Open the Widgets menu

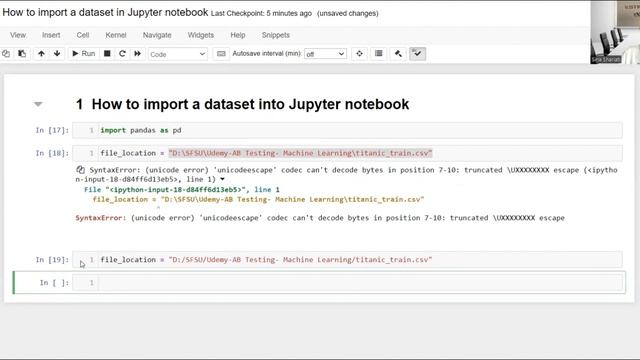201,35
